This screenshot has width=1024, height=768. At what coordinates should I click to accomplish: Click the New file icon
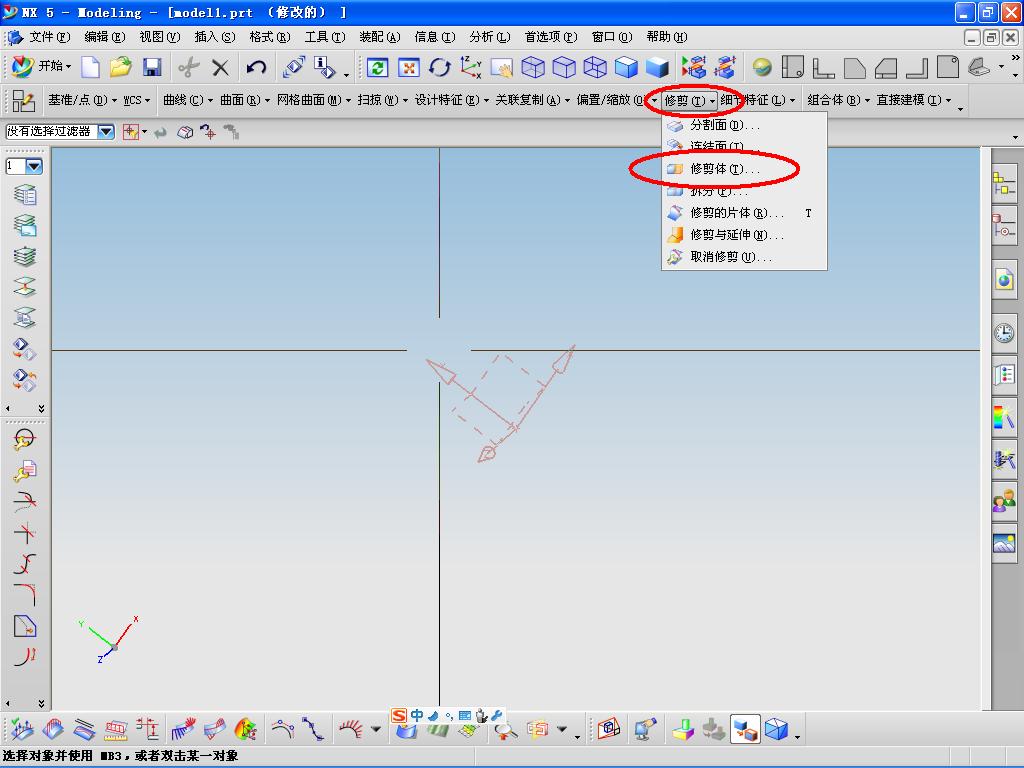(x=90, y=67)
